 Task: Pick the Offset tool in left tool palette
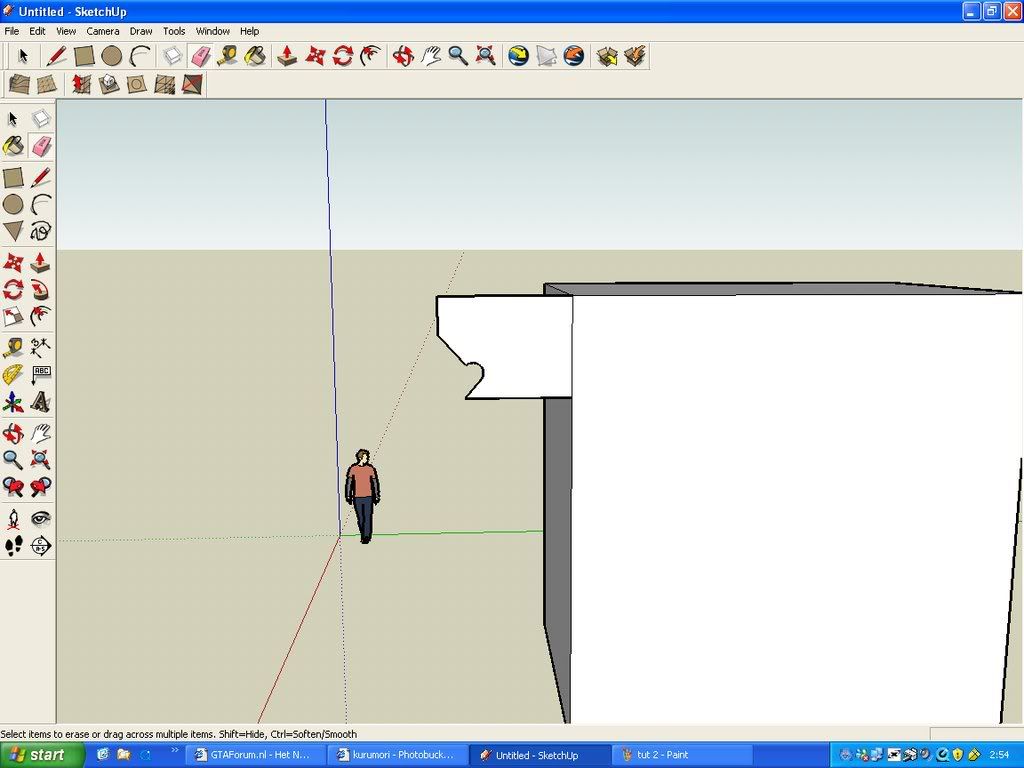pos(40,316)
